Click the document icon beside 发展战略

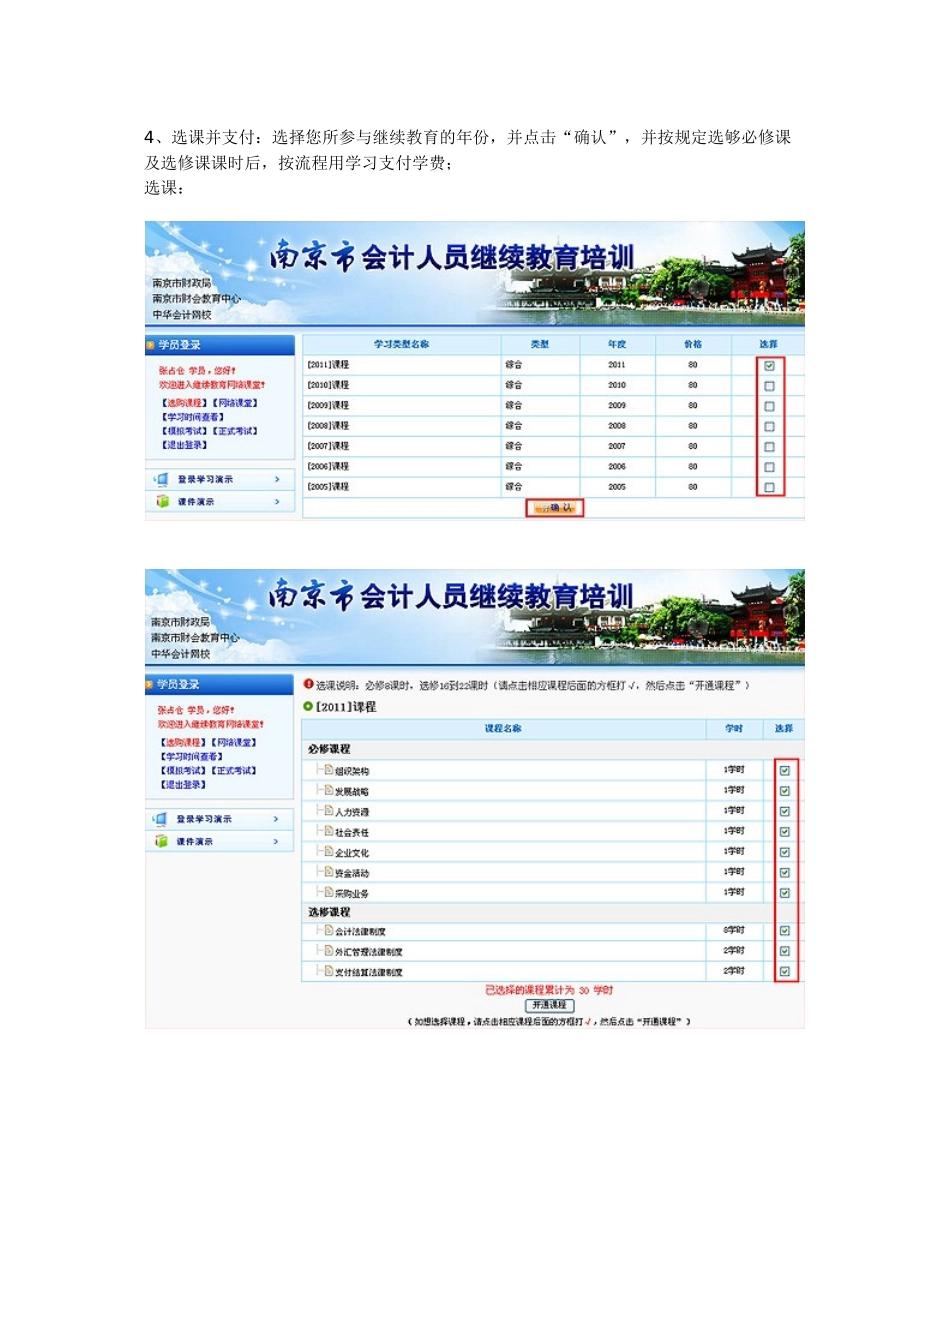tap(328, 790)
